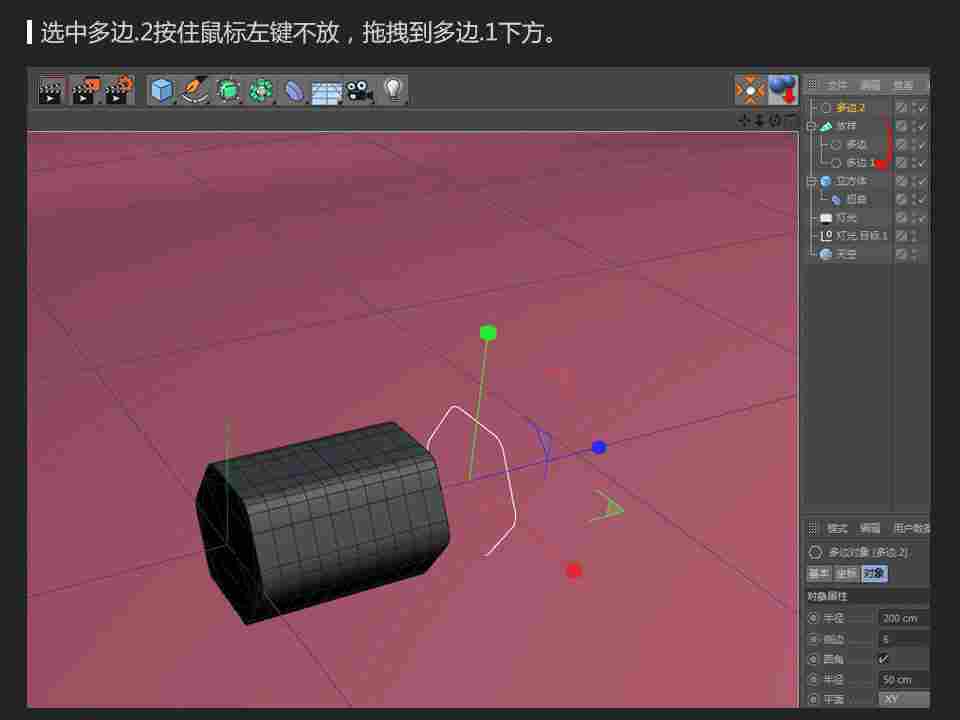This screenshot has height=720, width=960.
Task: Open the generators NURBS toolbar icon
Action: pyautogui.click(x=228, y=90)
